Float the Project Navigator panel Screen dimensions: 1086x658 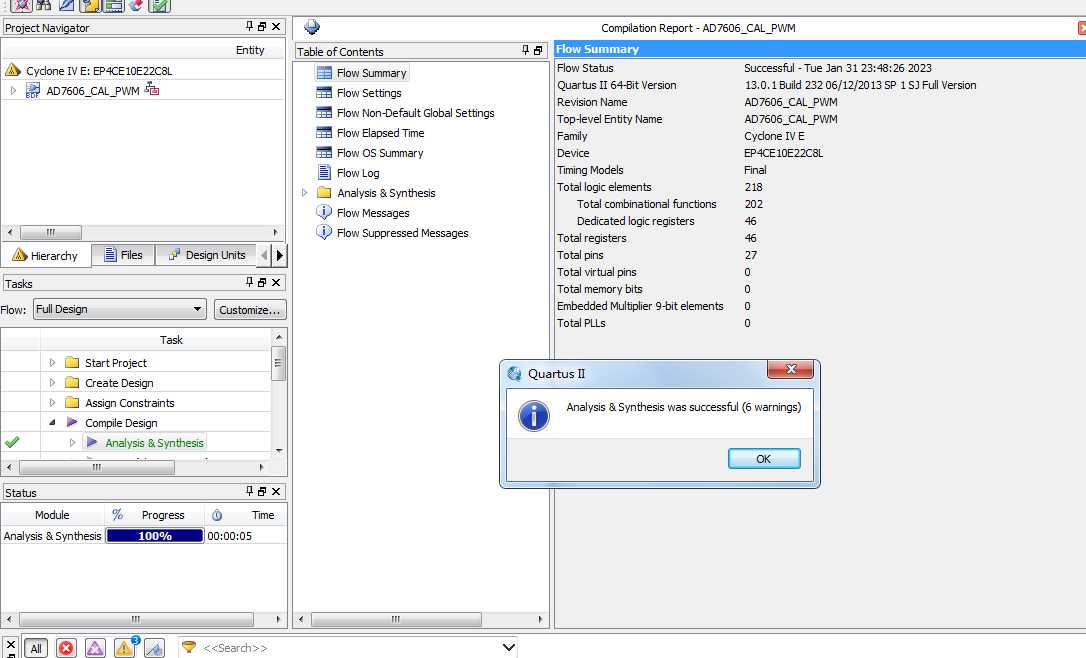tap(262, 26)
